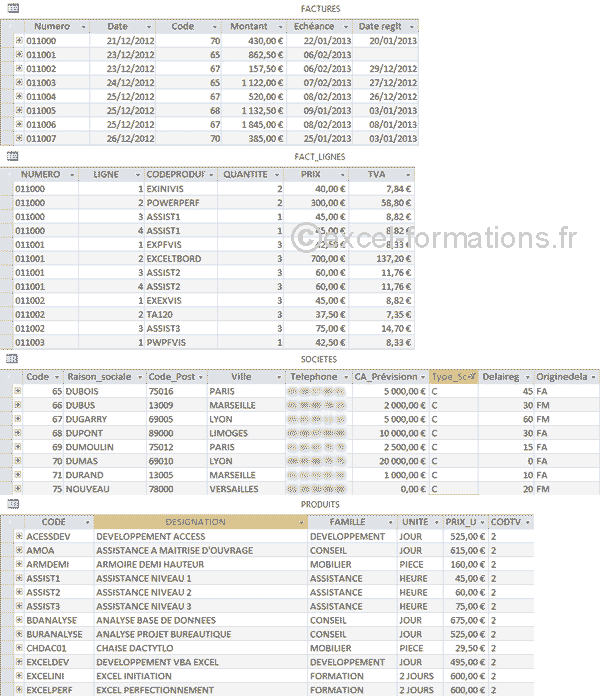This screenshot has width=600, height=696.
Task: Select the Telephone column header
Action: click(319, 377)
